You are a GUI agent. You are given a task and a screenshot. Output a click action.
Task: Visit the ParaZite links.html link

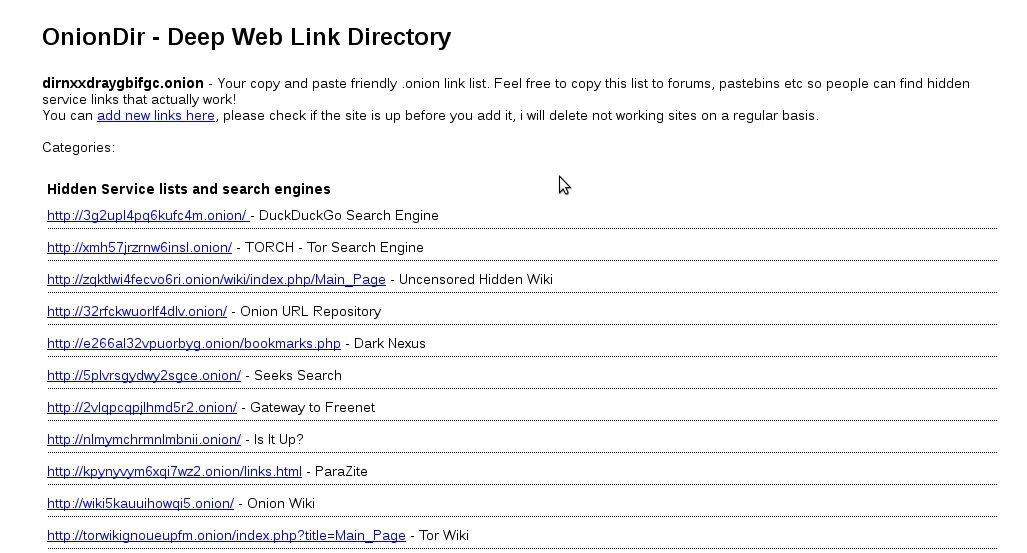pyautogui.click(x=174, y=472)
